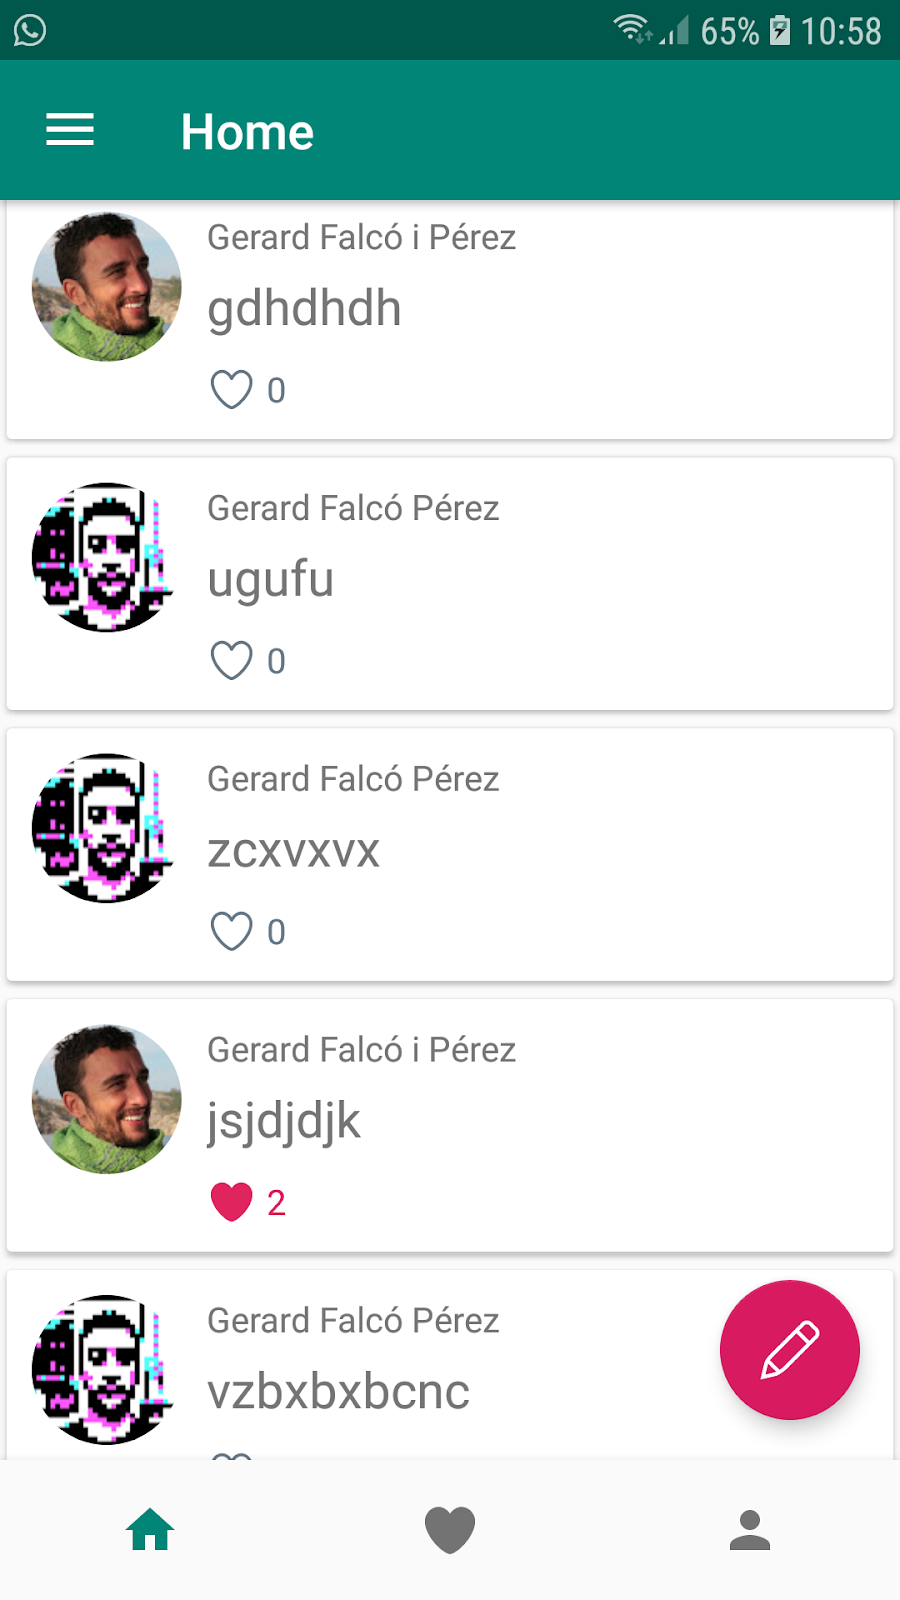The width and height of the screenshot is (900, 1600).
Task: Tap the WhatsApp notification icon
Action: pyautogui.click(x=30, y=30)
